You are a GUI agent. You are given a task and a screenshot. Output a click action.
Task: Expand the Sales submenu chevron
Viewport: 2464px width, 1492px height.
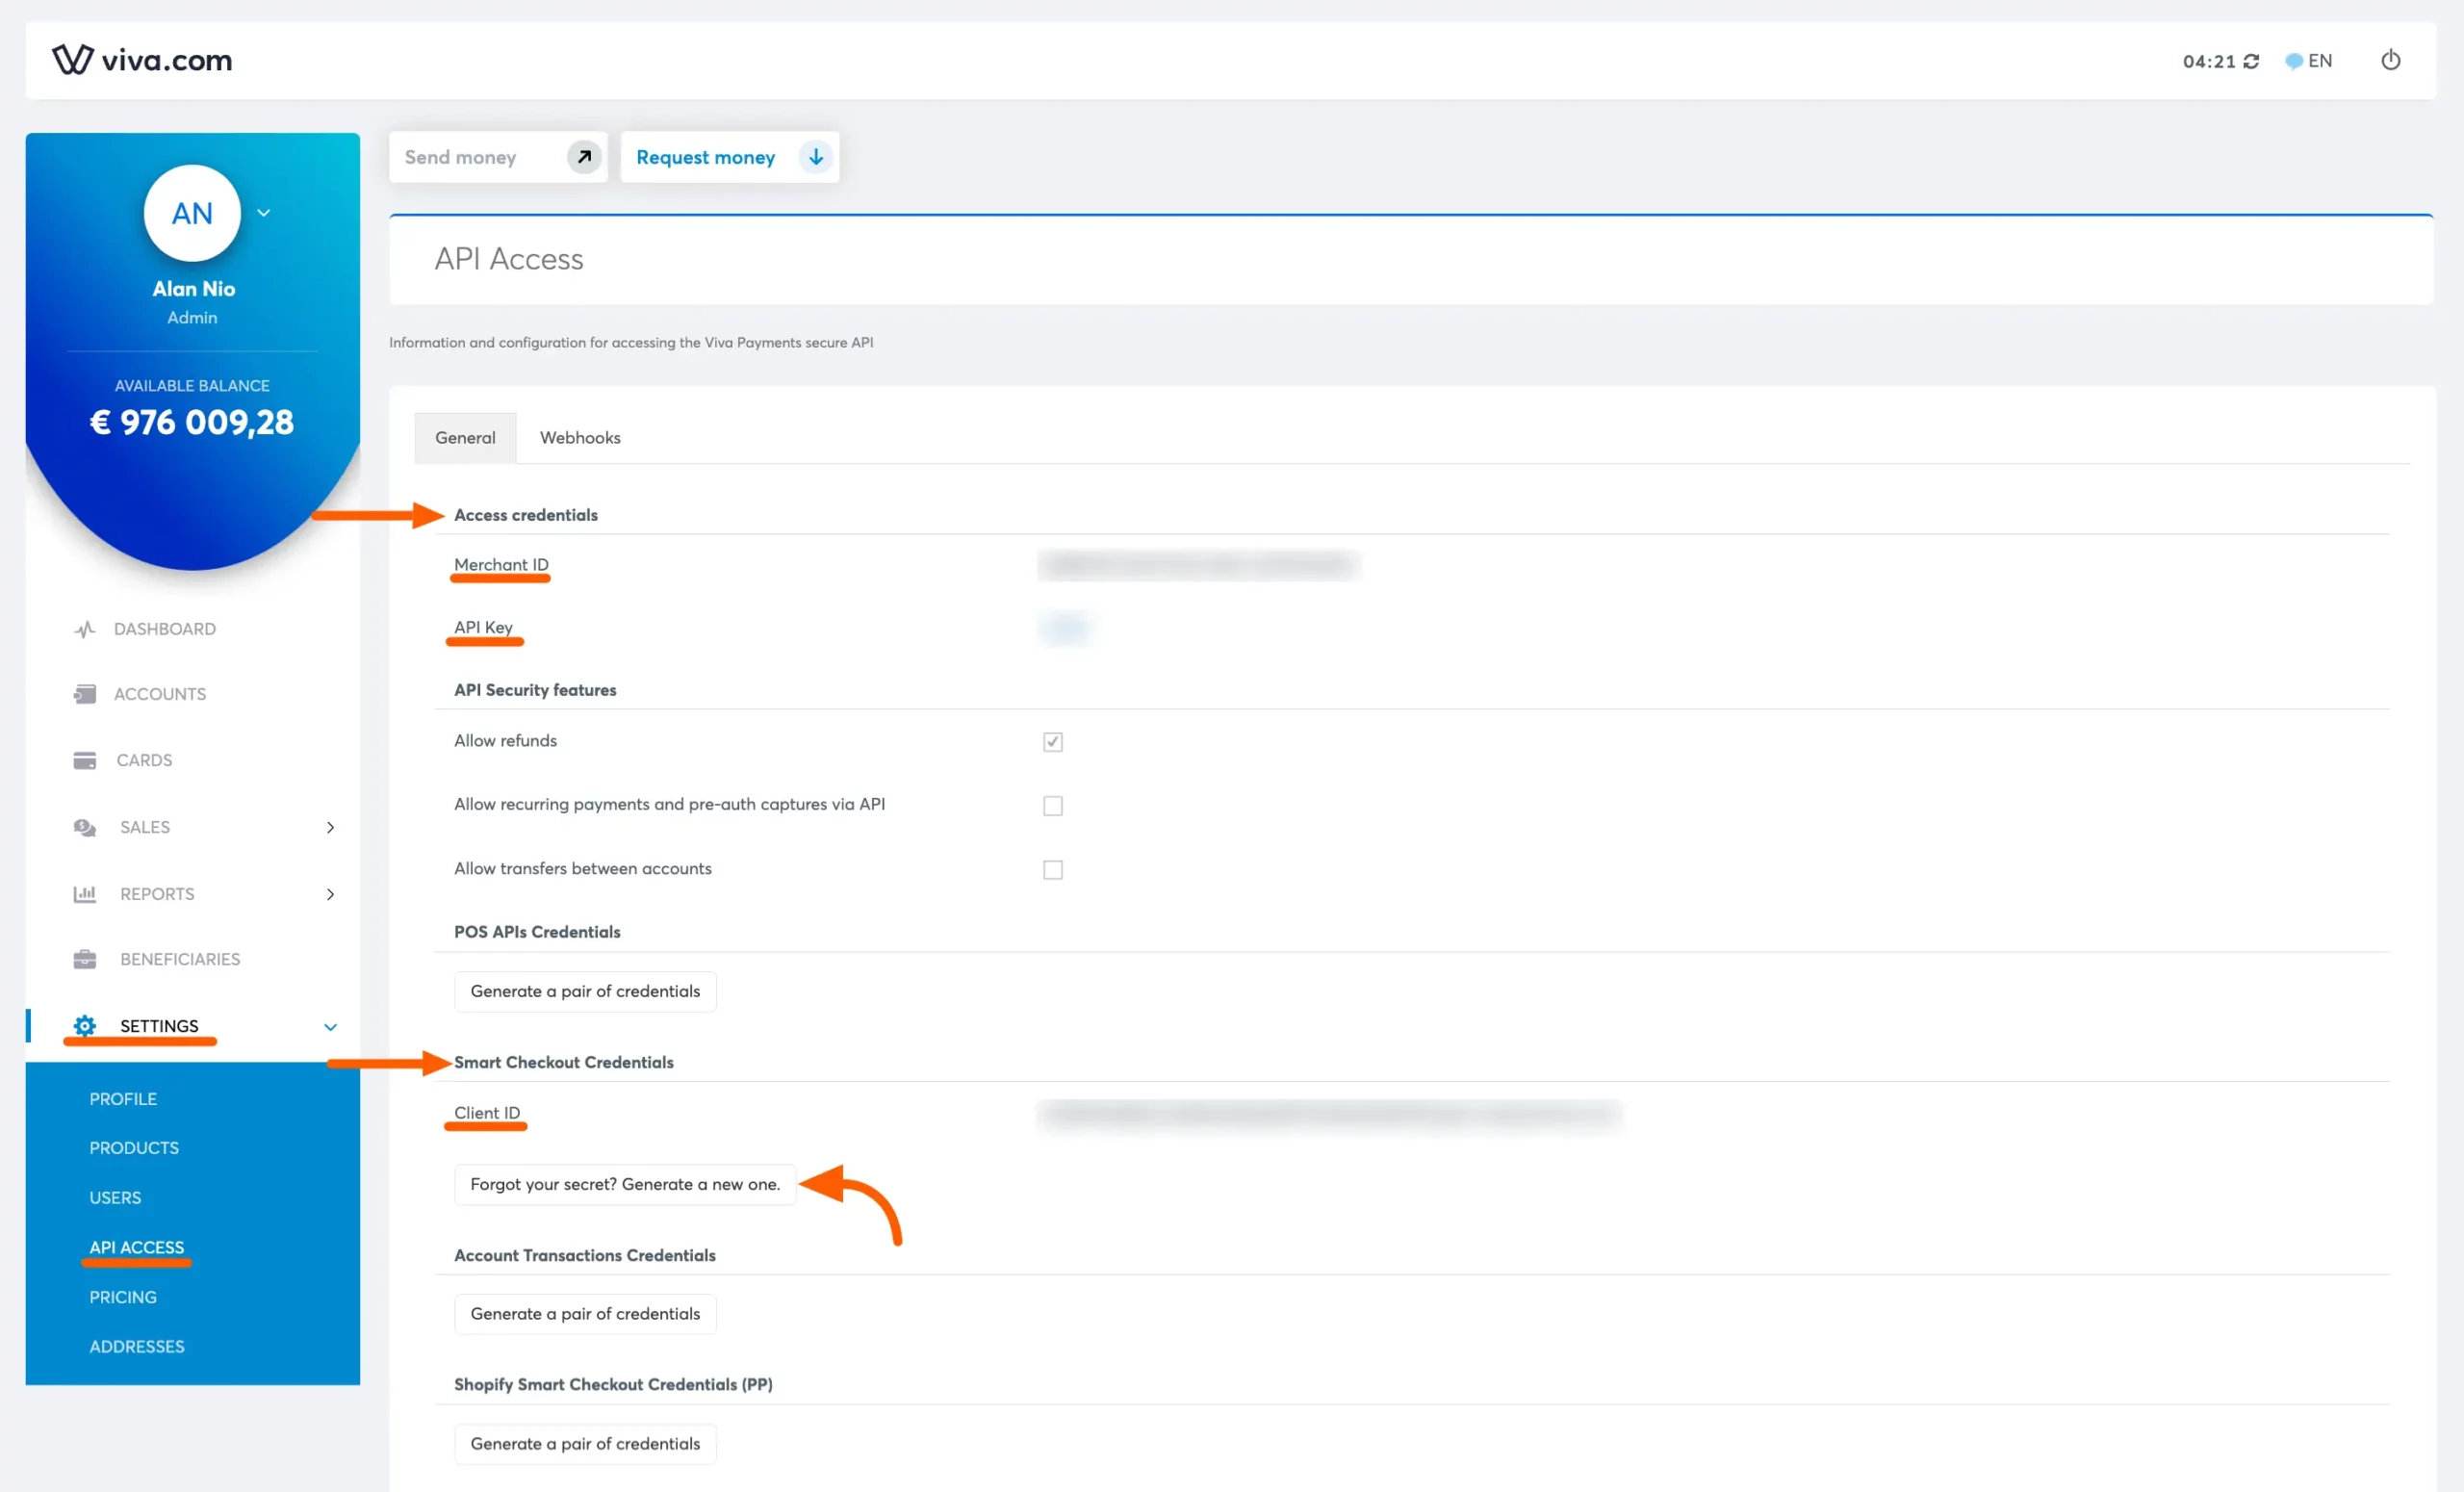point(330,827)
